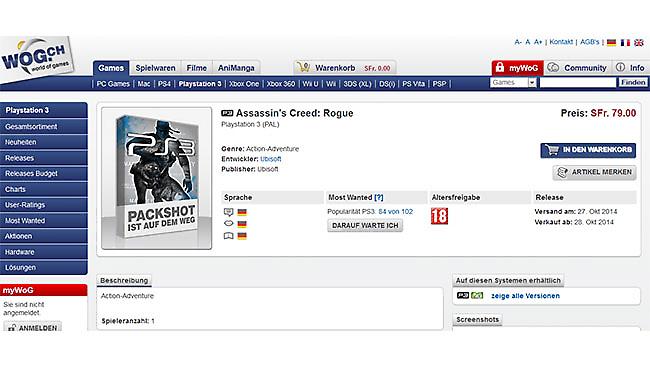This screenshot has height=366, width=650.
Task: Go to DS(i) category
Action: pos(387,84)
